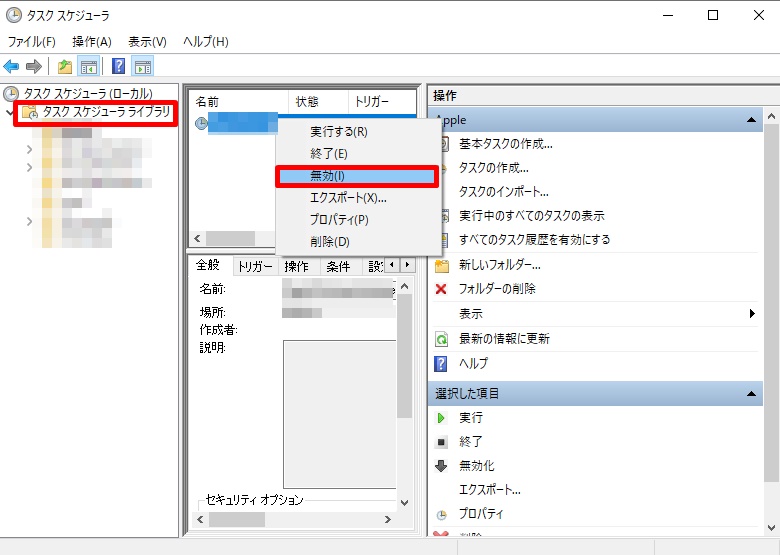Click the Up one level folder icon

click(65, 66)
